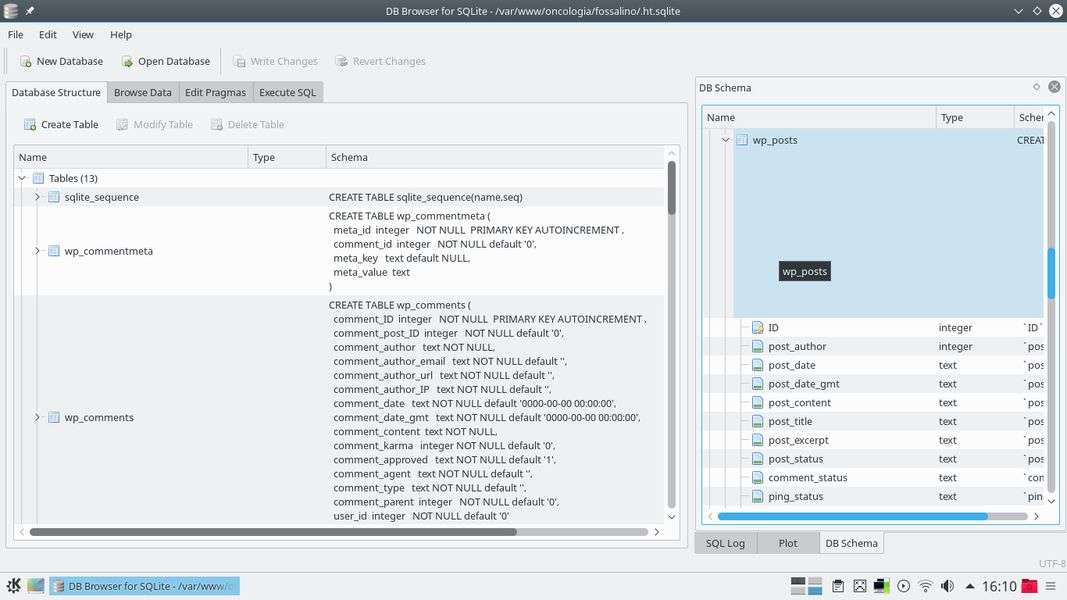Click the wp_comments table icon
The height and width of the screenshot is (600, 1067).
point(54,417)
